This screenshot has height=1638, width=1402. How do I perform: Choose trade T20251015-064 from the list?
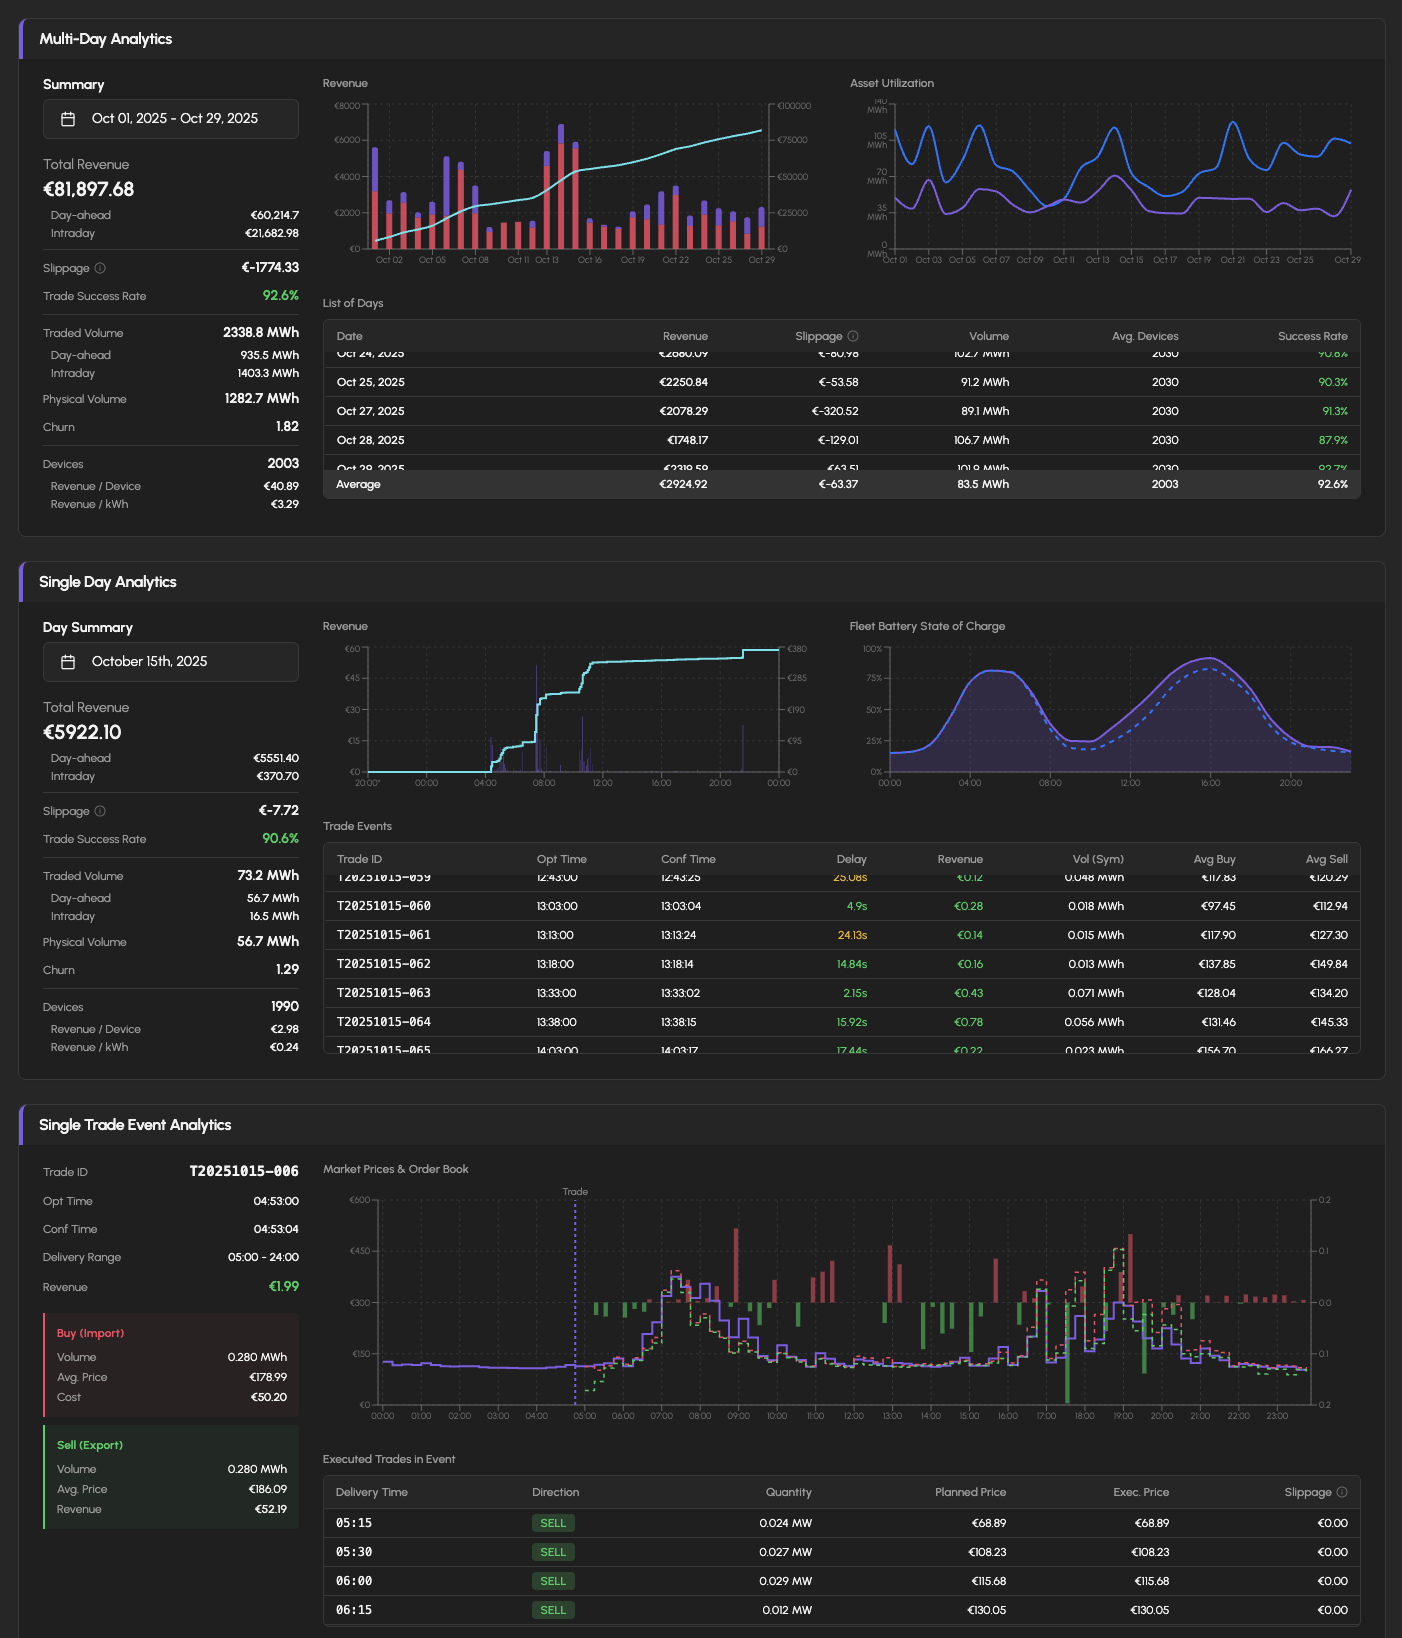pos(841,1022)
